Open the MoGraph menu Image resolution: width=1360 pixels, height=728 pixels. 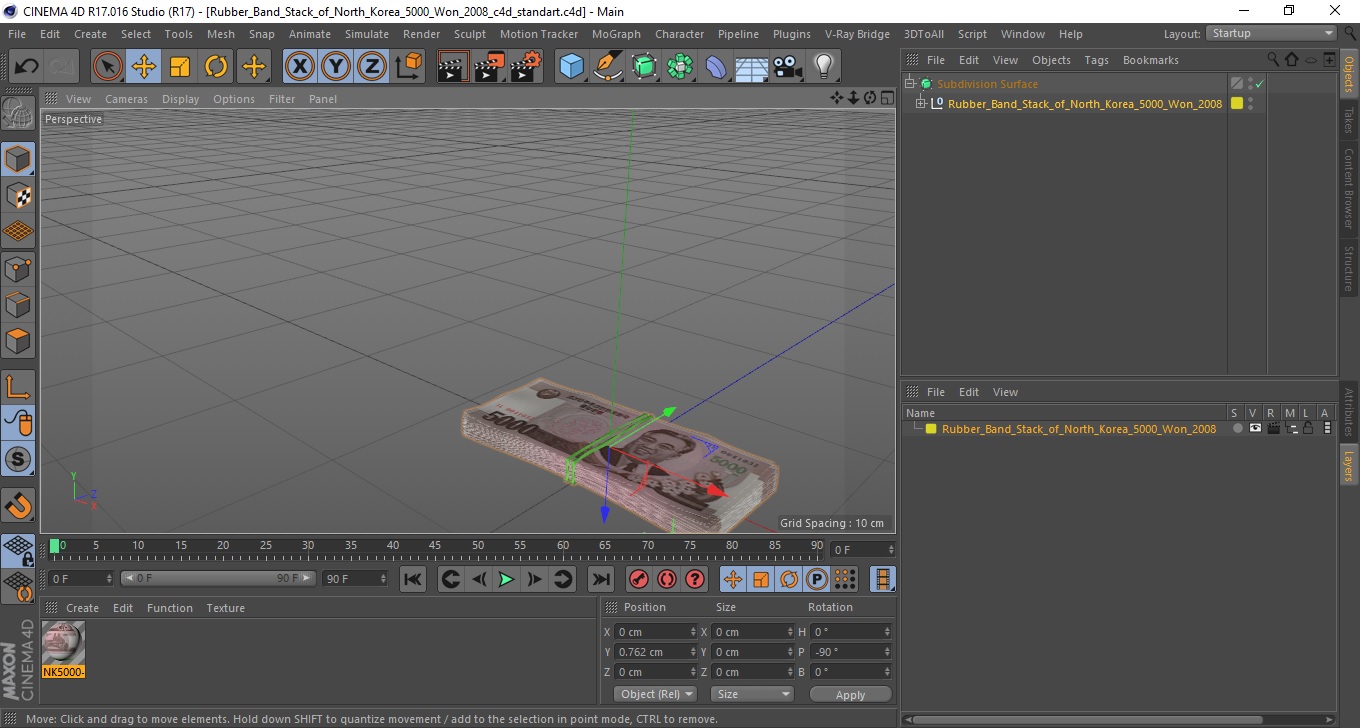pos(616,34)
